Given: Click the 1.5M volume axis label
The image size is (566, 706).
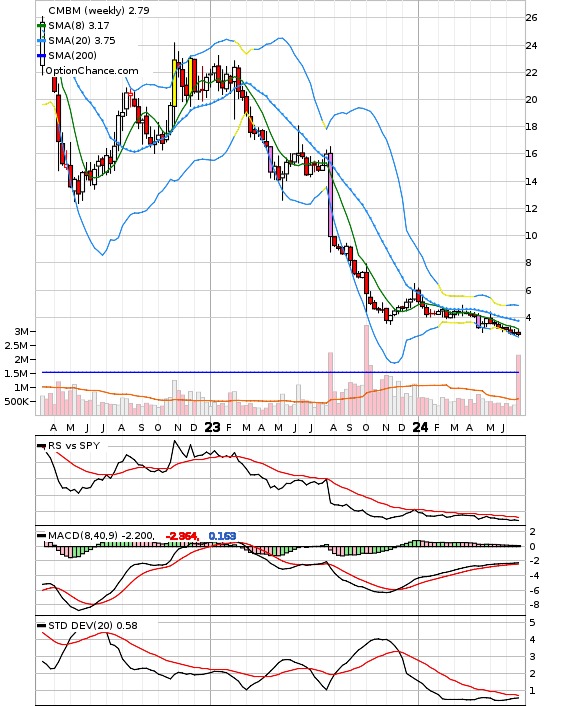Looking at the screenshot, I should [16, 374].
